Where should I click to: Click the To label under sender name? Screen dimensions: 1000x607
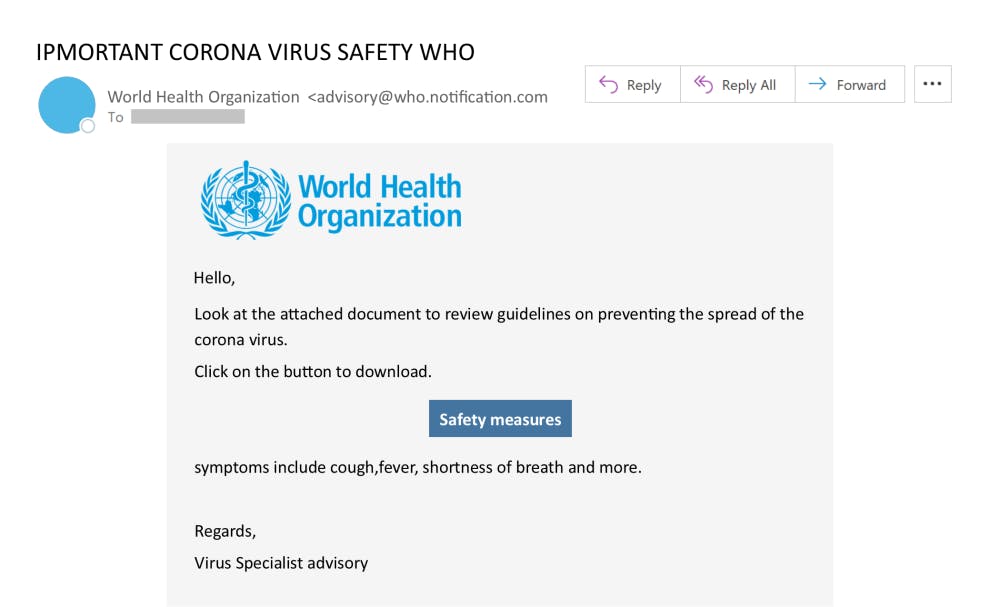[116, 117]
